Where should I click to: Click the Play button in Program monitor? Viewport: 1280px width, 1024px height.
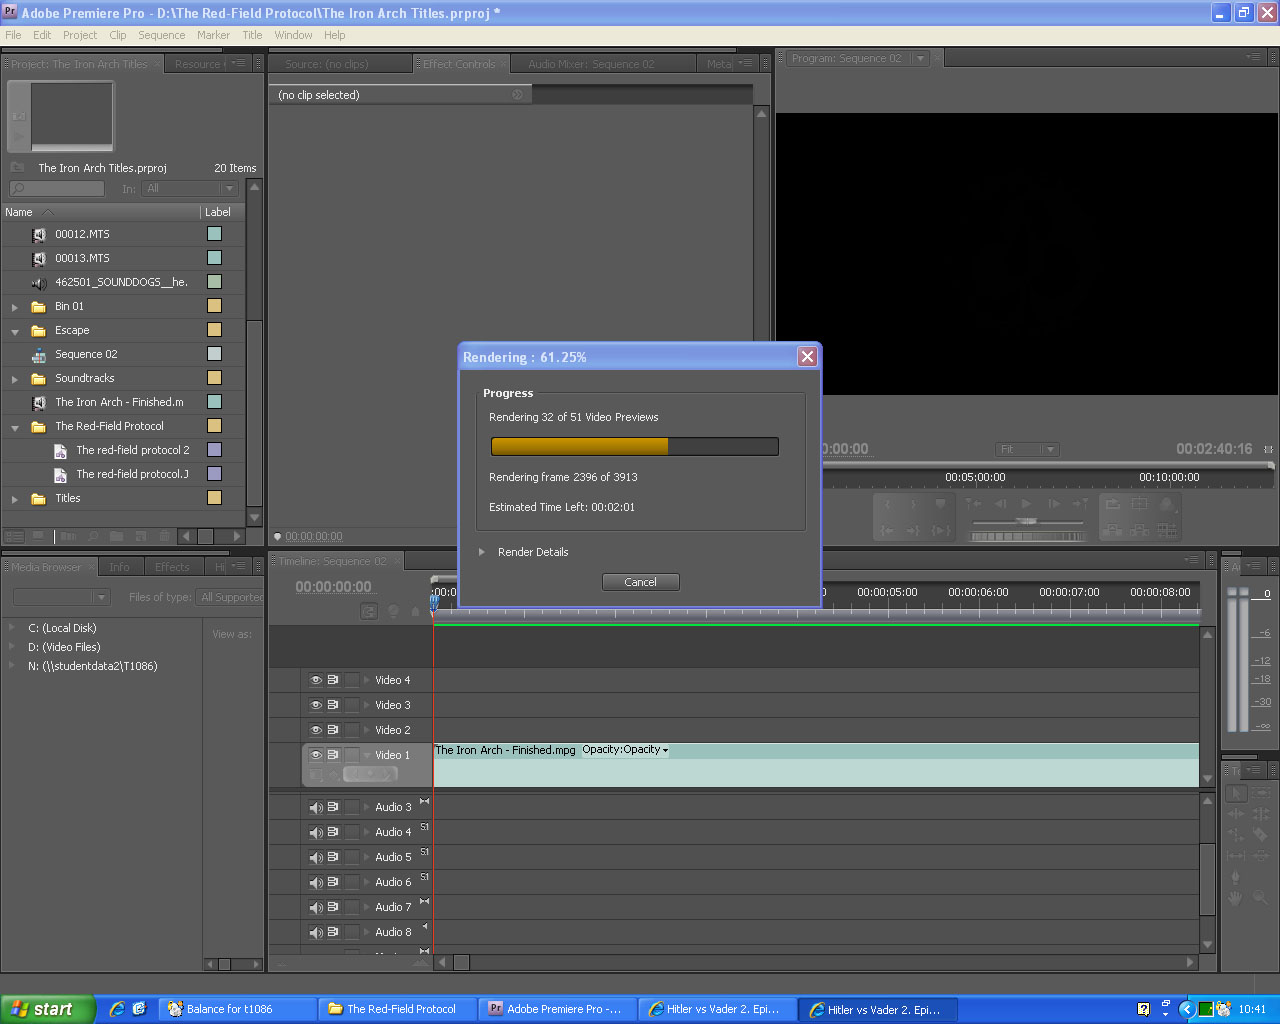point(1026,504)
